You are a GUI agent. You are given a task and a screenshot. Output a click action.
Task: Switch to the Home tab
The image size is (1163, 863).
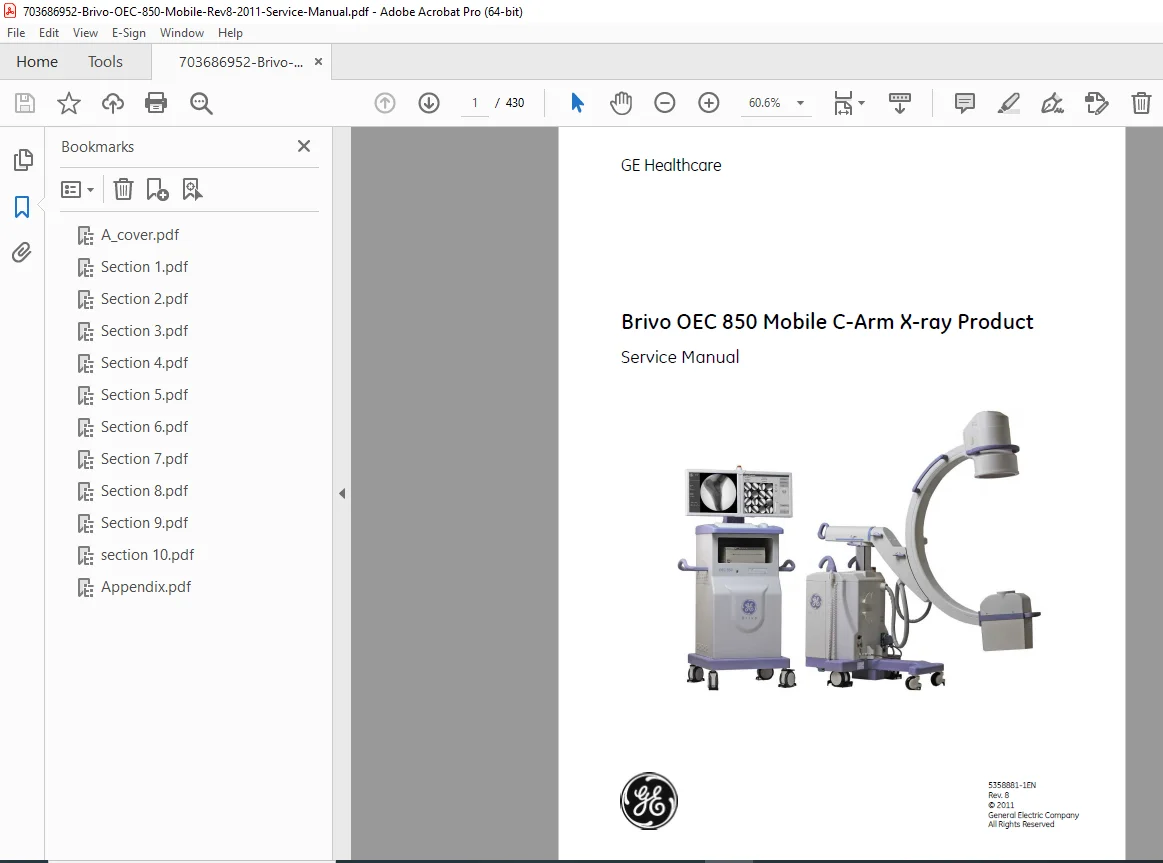pyautogui.click(x=37, y=62)
